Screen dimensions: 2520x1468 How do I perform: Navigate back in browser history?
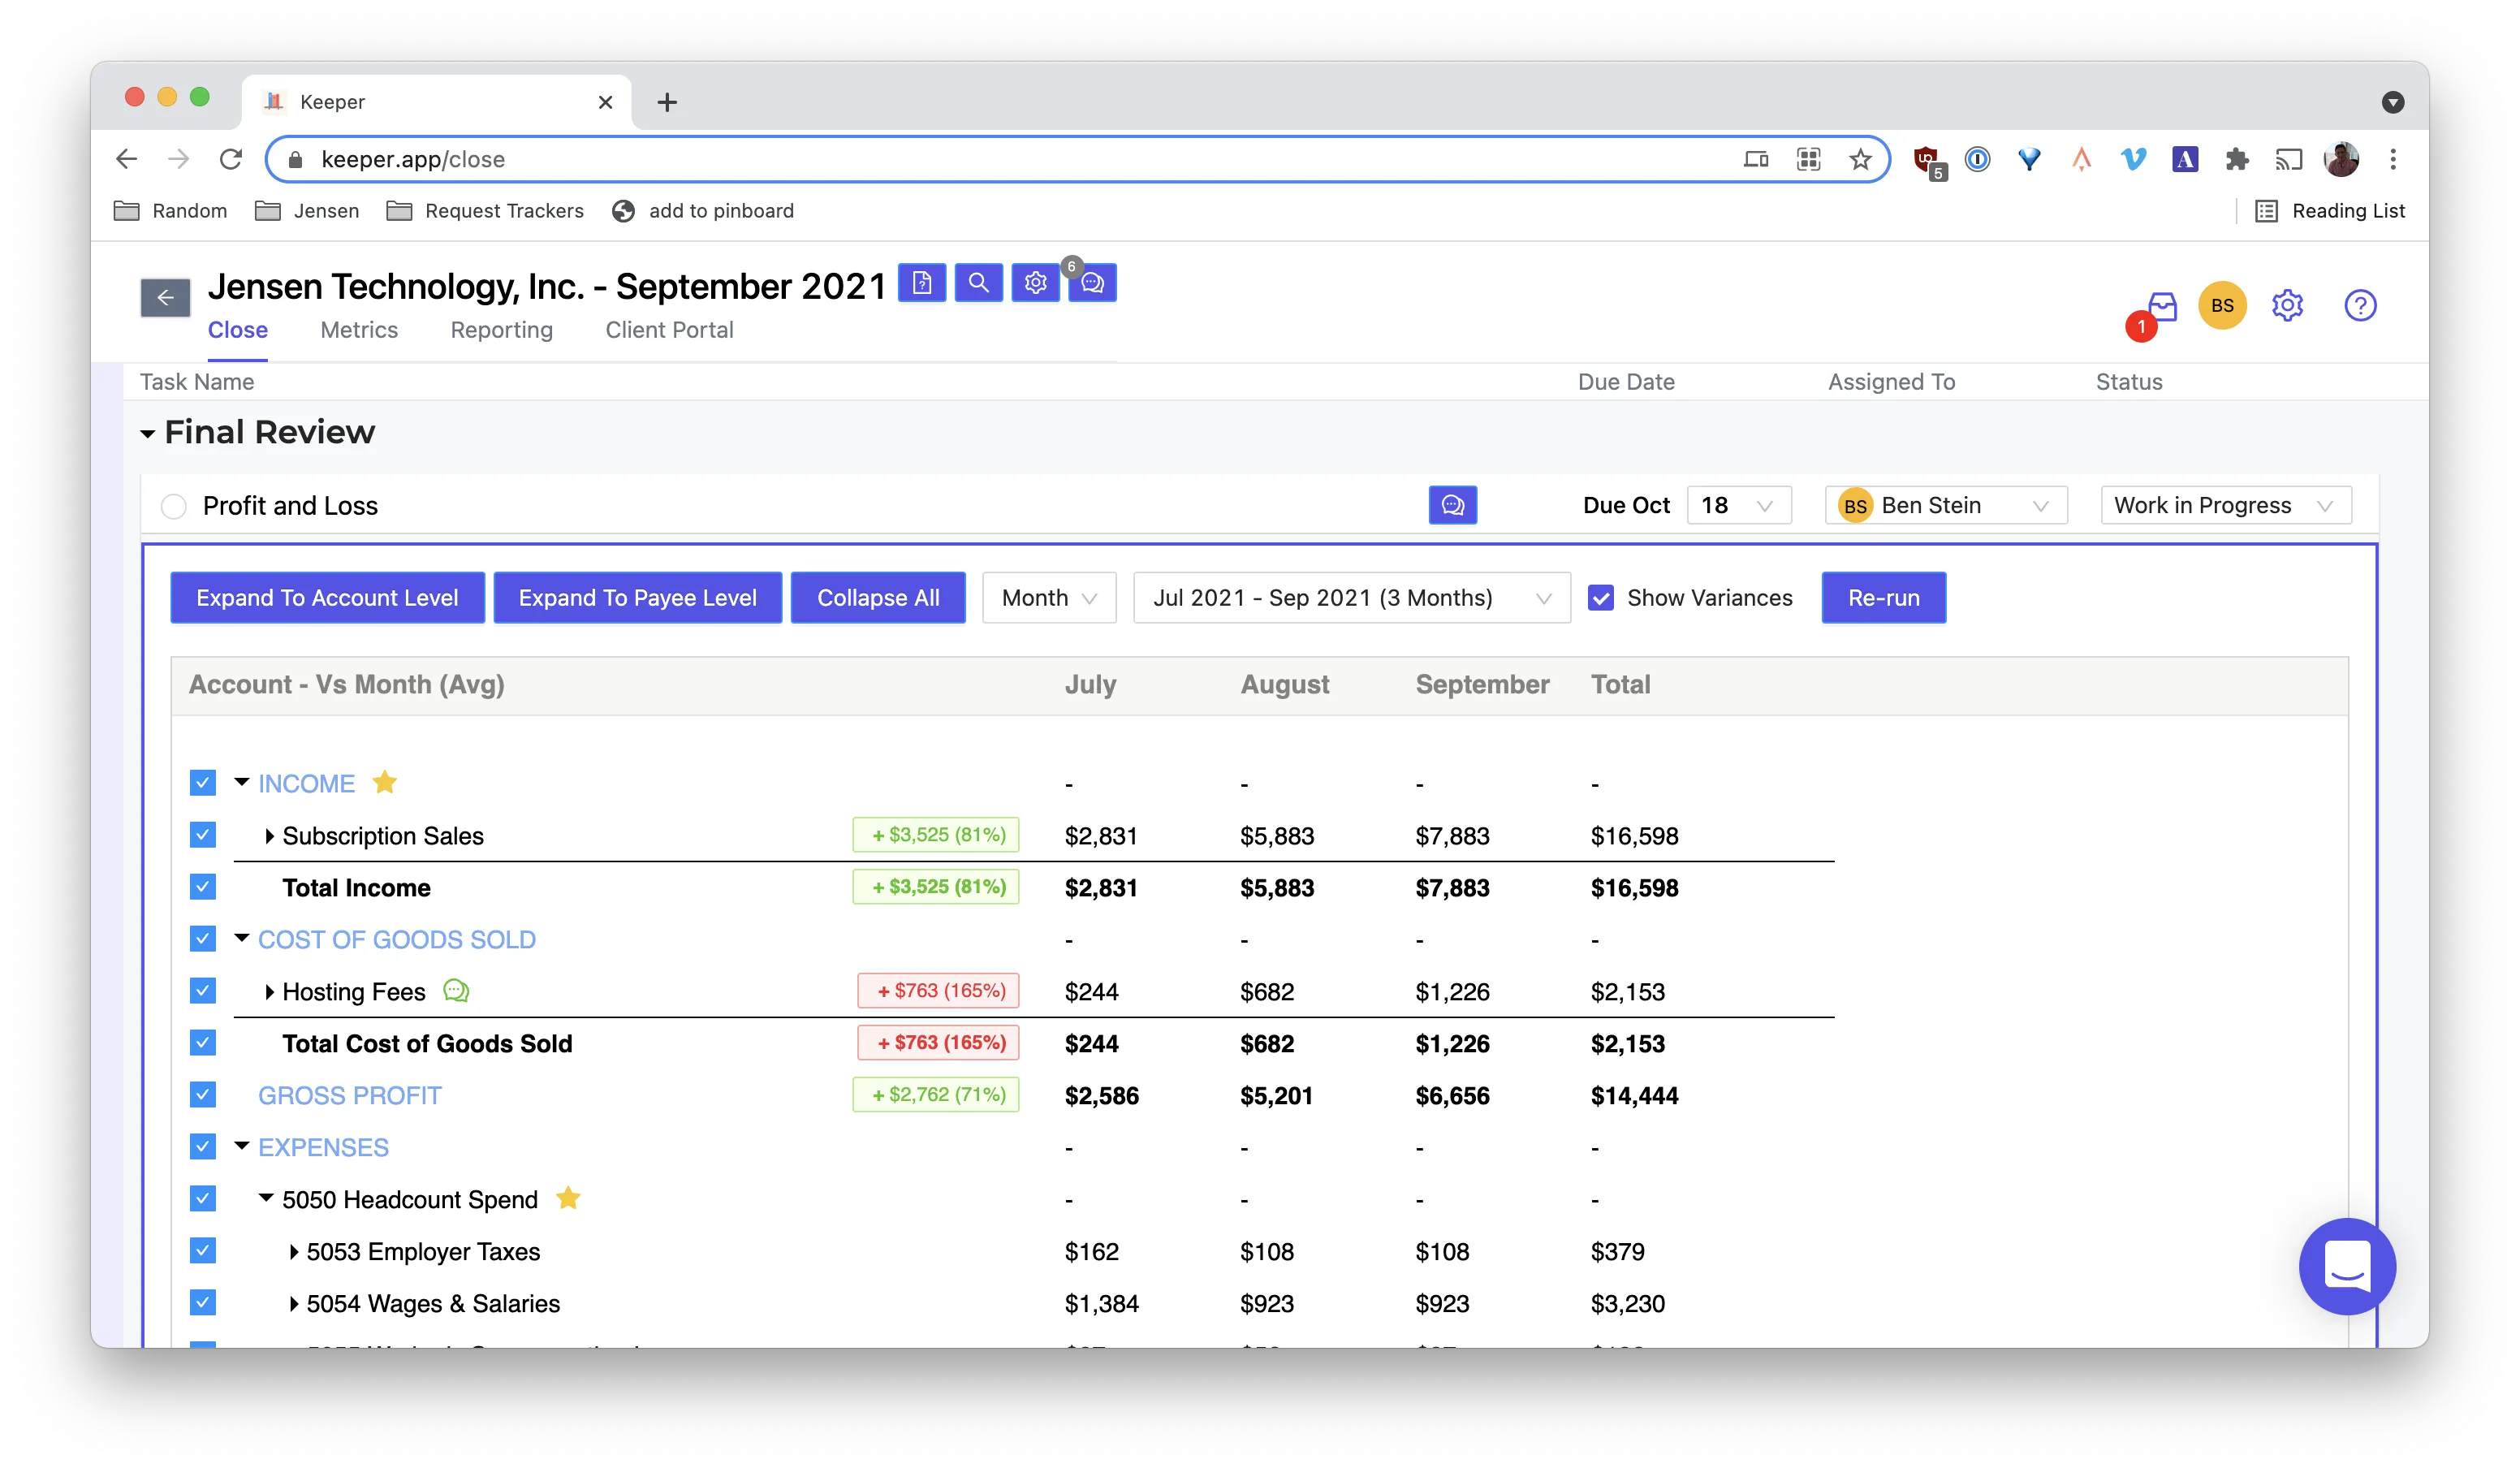127,159
